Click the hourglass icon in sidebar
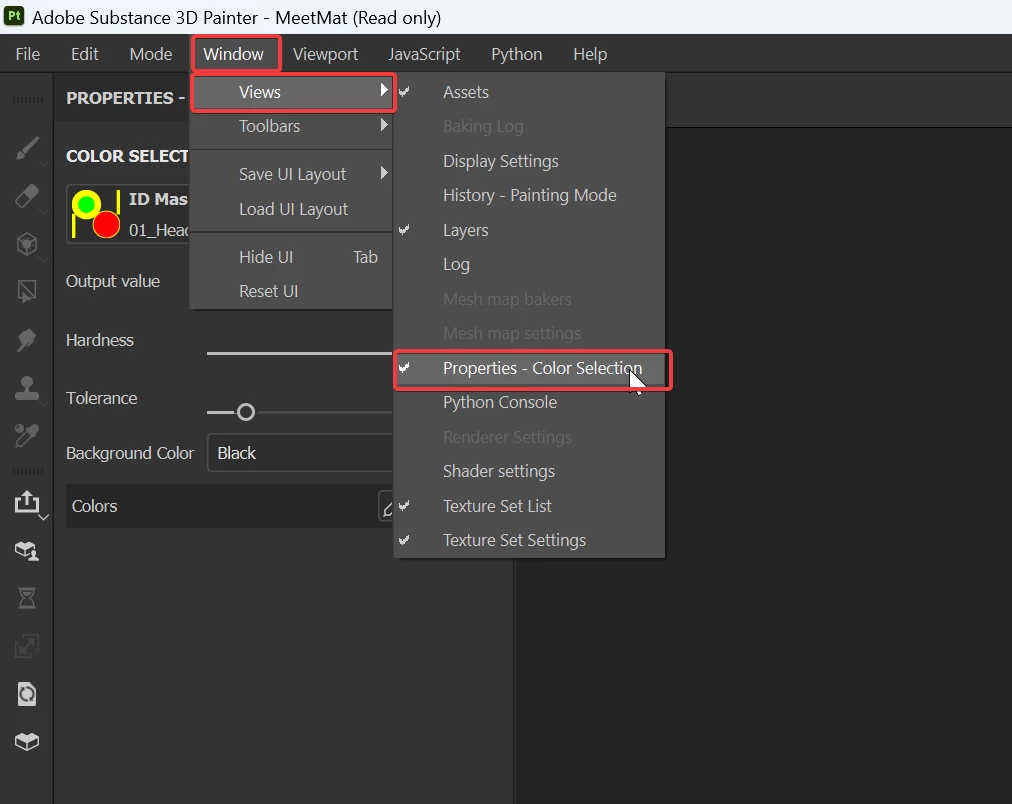The width and height of the screenshot is (1012, 804). point(26,598)
